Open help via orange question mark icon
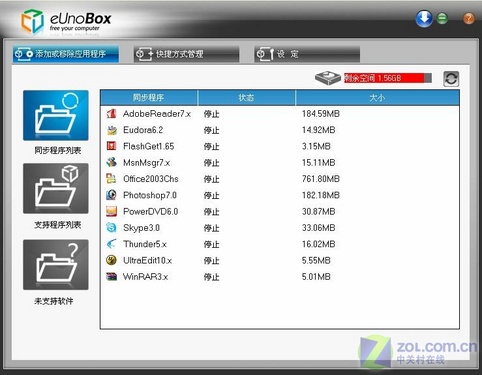Viewport: 482px width, 375px height. [x=469, y=19]
